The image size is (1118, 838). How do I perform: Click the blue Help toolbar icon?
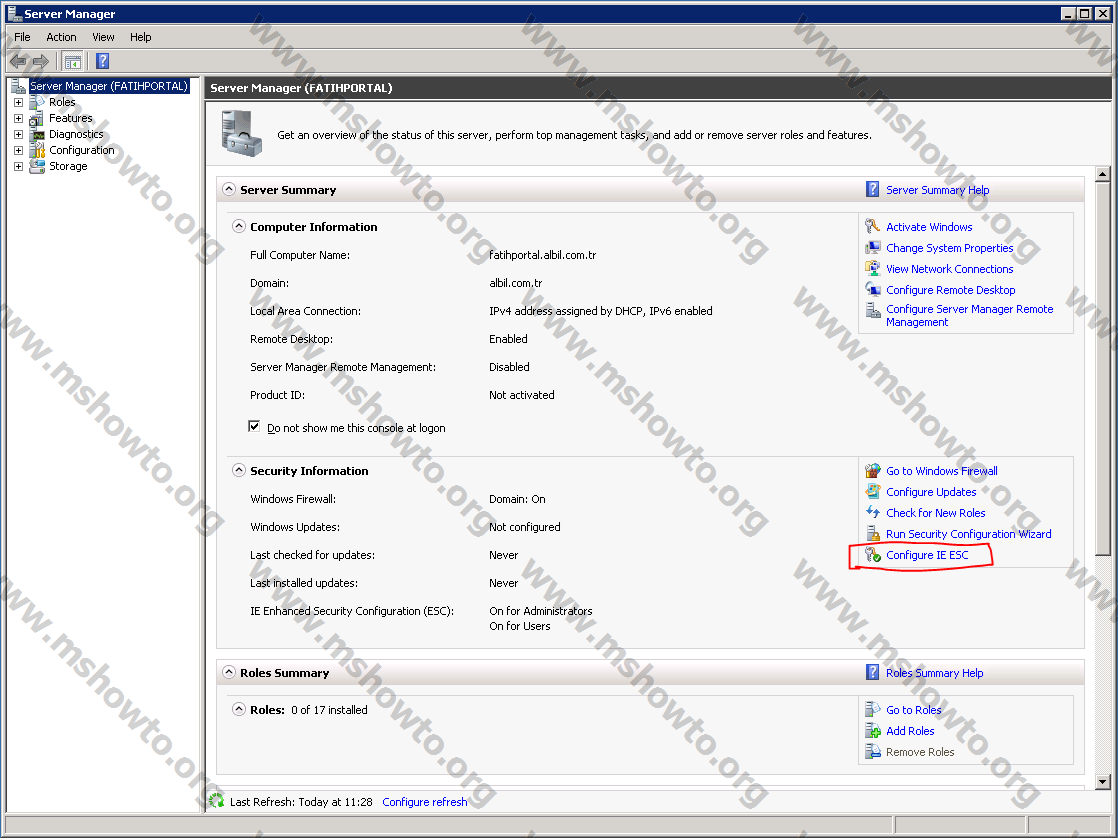[103, 61]
